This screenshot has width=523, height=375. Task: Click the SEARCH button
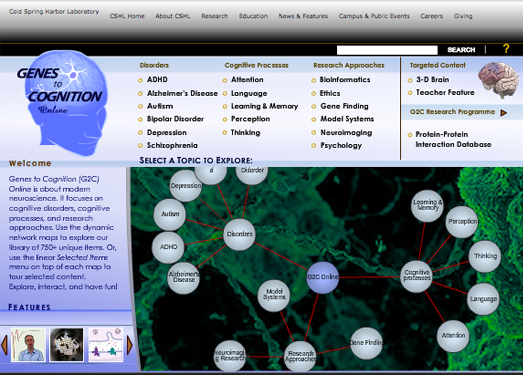pyautogui.click(x=461, y=50)
